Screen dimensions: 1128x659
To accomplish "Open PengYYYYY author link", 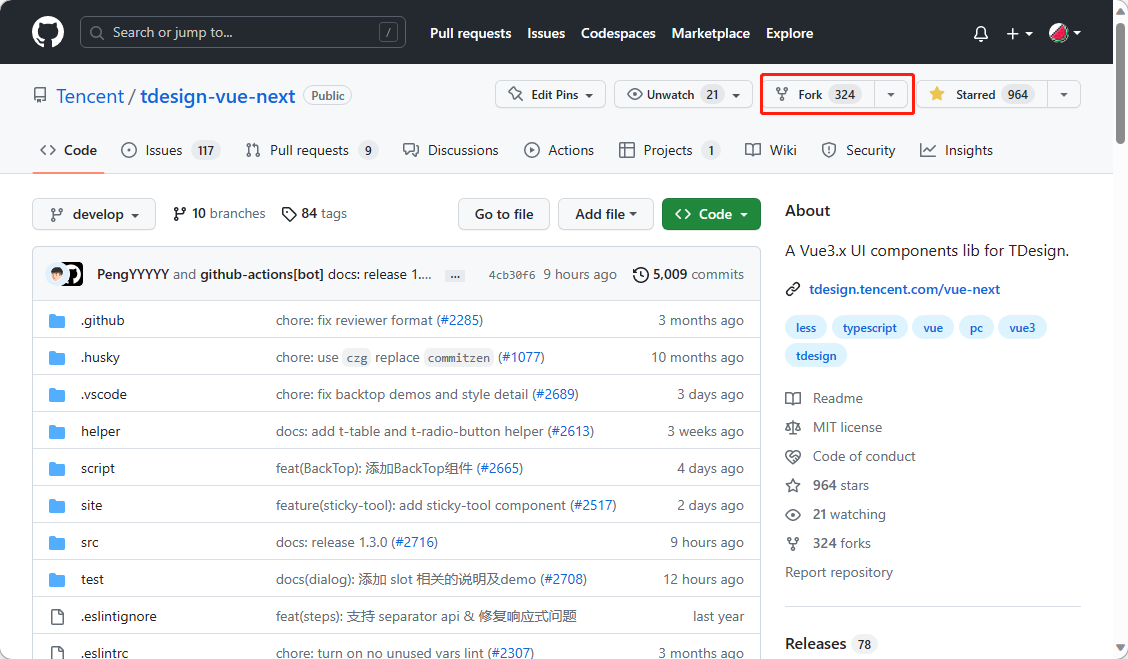I will (133, 274).
